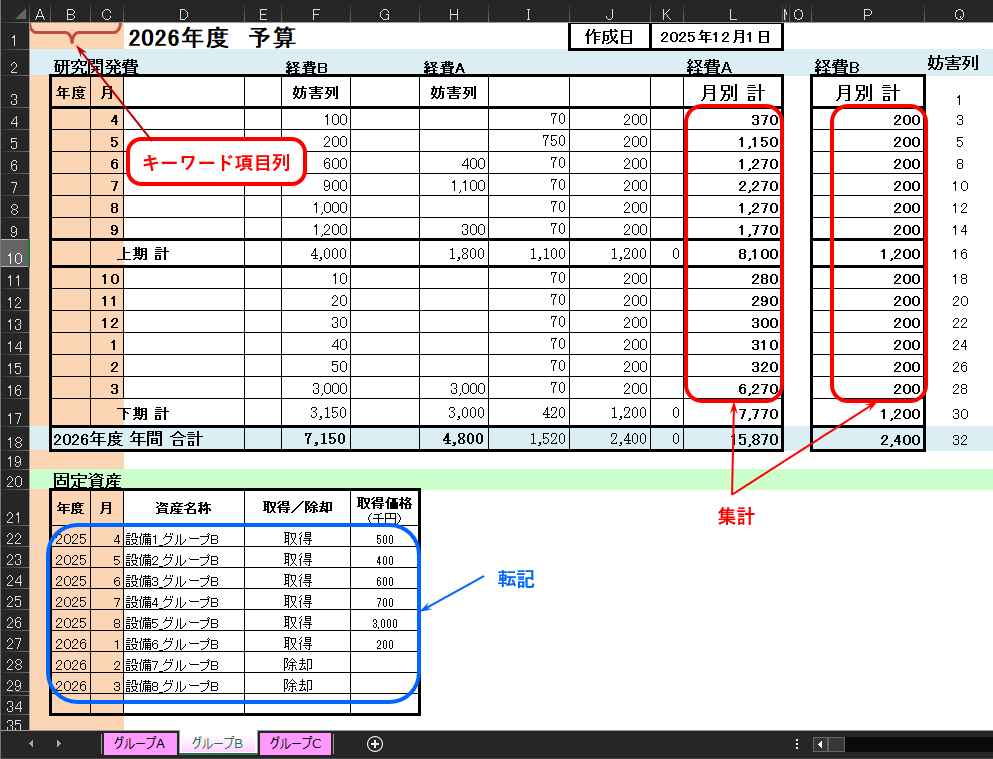Click the title cell 2026年度 予算
Screen dimensions: 993x759
point(212,37)
